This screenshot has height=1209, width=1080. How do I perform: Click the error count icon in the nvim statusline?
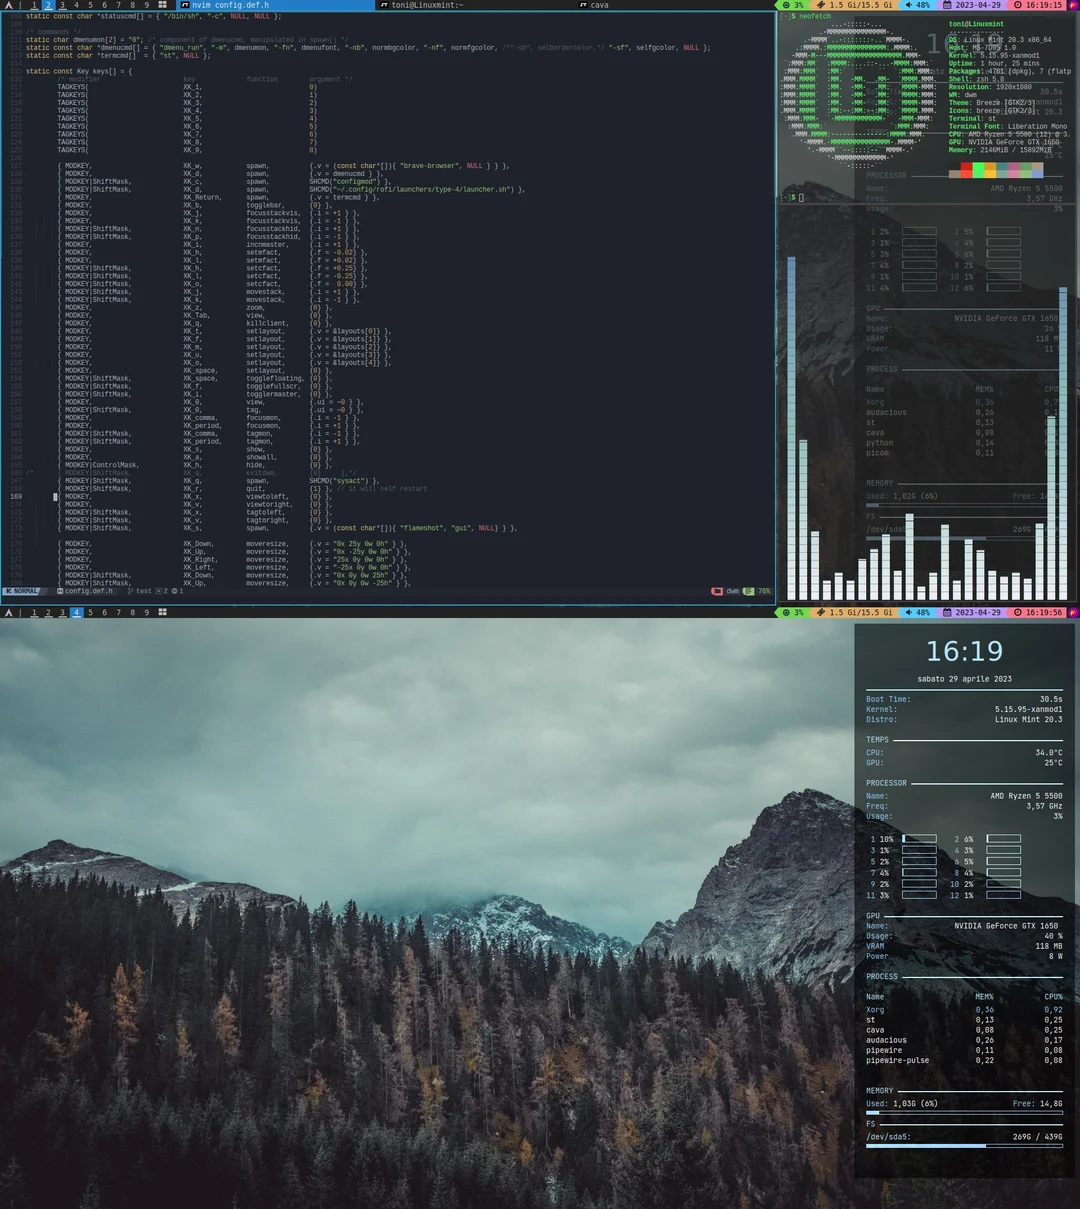click(174, 591)
